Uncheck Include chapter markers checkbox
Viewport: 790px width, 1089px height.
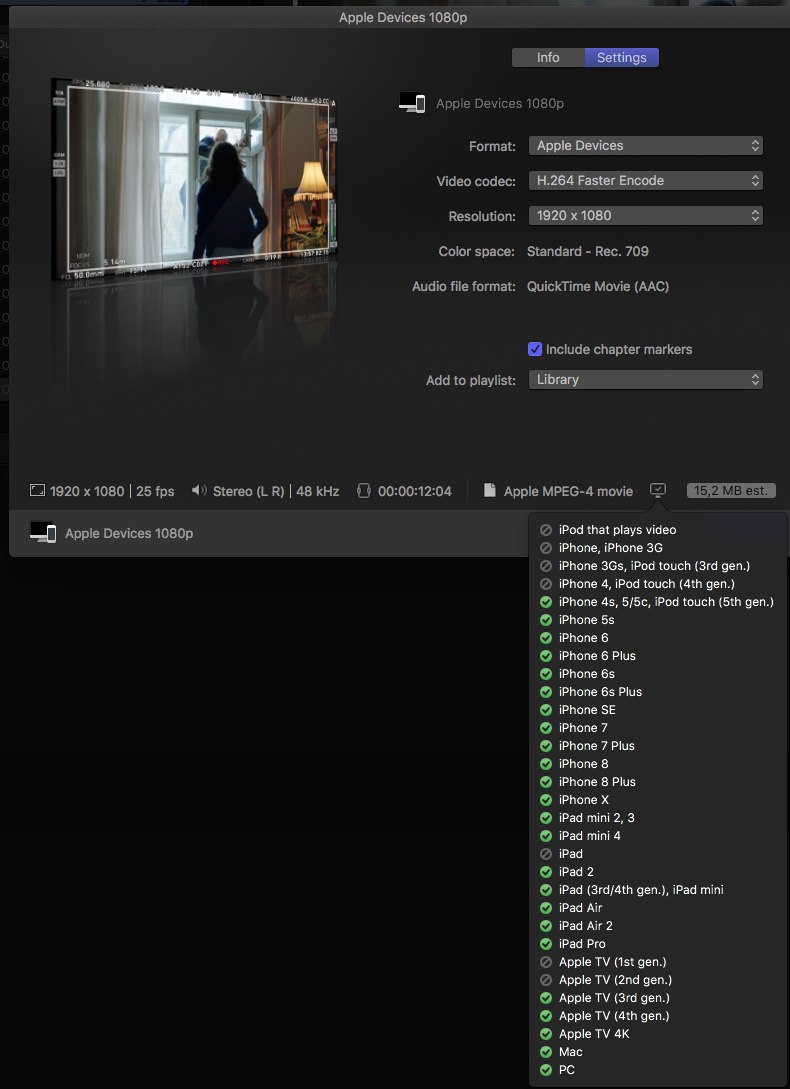coord(534,349)
